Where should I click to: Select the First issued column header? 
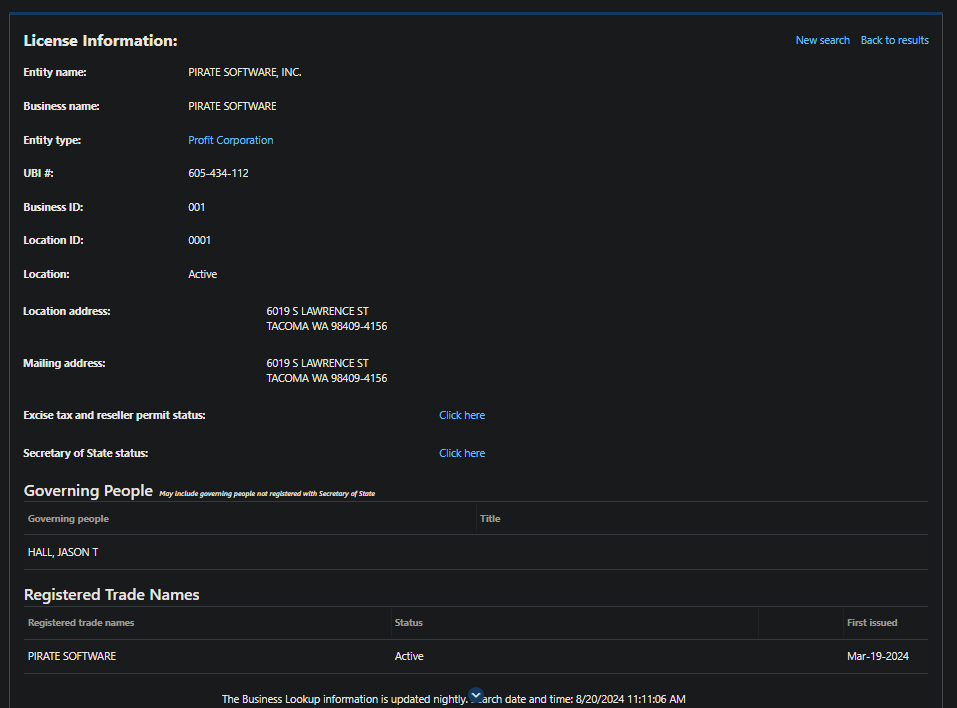click(x=872, y=623)
